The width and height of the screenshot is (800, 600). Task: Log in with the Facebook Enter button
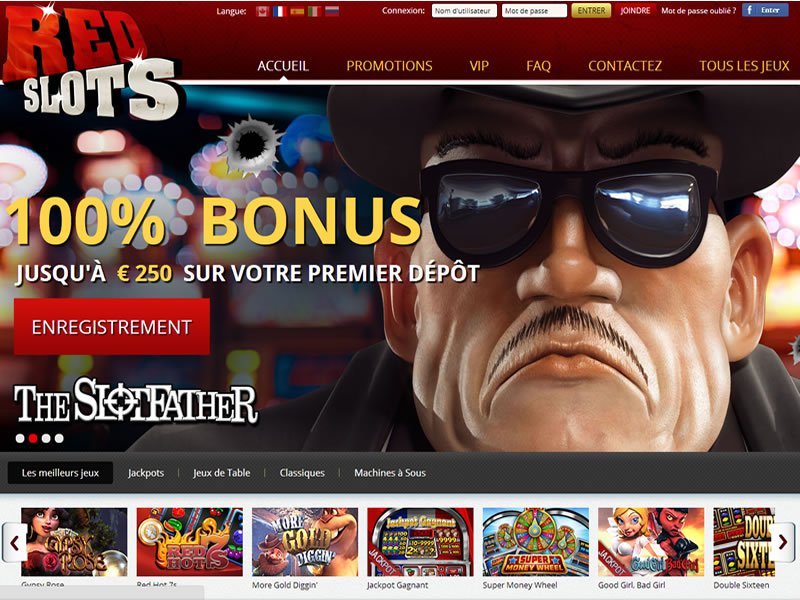click(x=765, y=10)
